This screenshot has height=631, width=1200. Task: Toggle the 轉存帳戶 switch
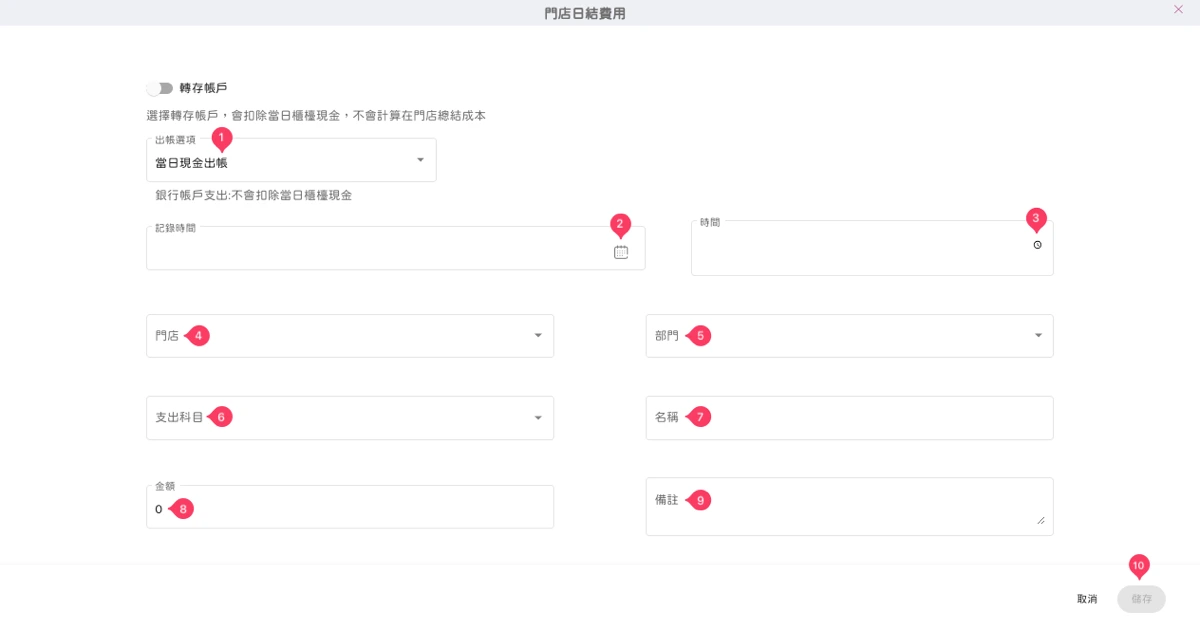click(160, 88)
